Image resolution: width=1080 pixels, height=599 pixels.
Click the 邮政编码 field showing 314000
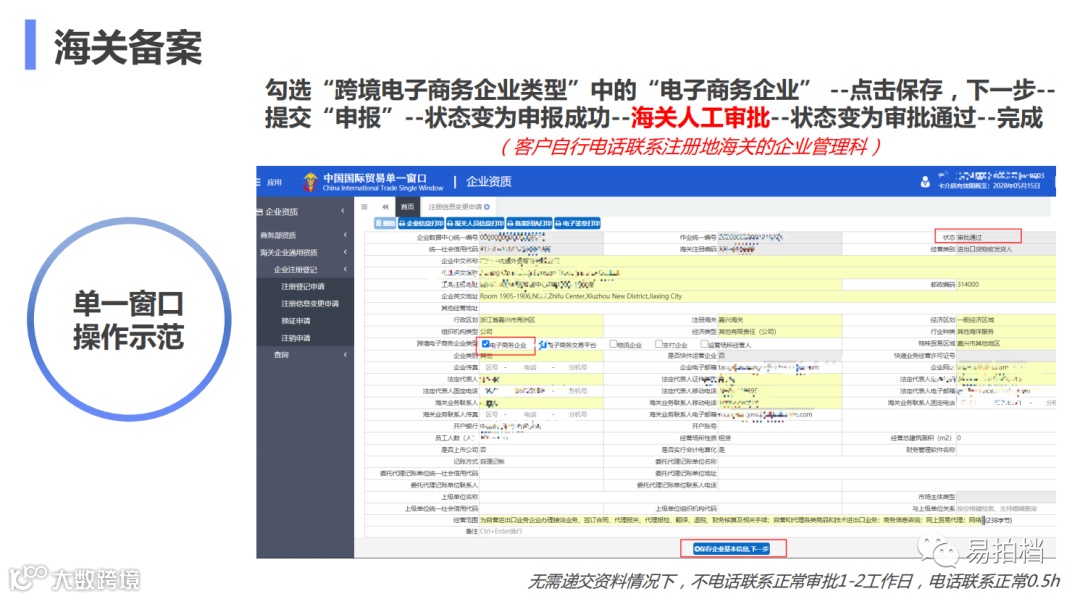[x=1006, y=284]
